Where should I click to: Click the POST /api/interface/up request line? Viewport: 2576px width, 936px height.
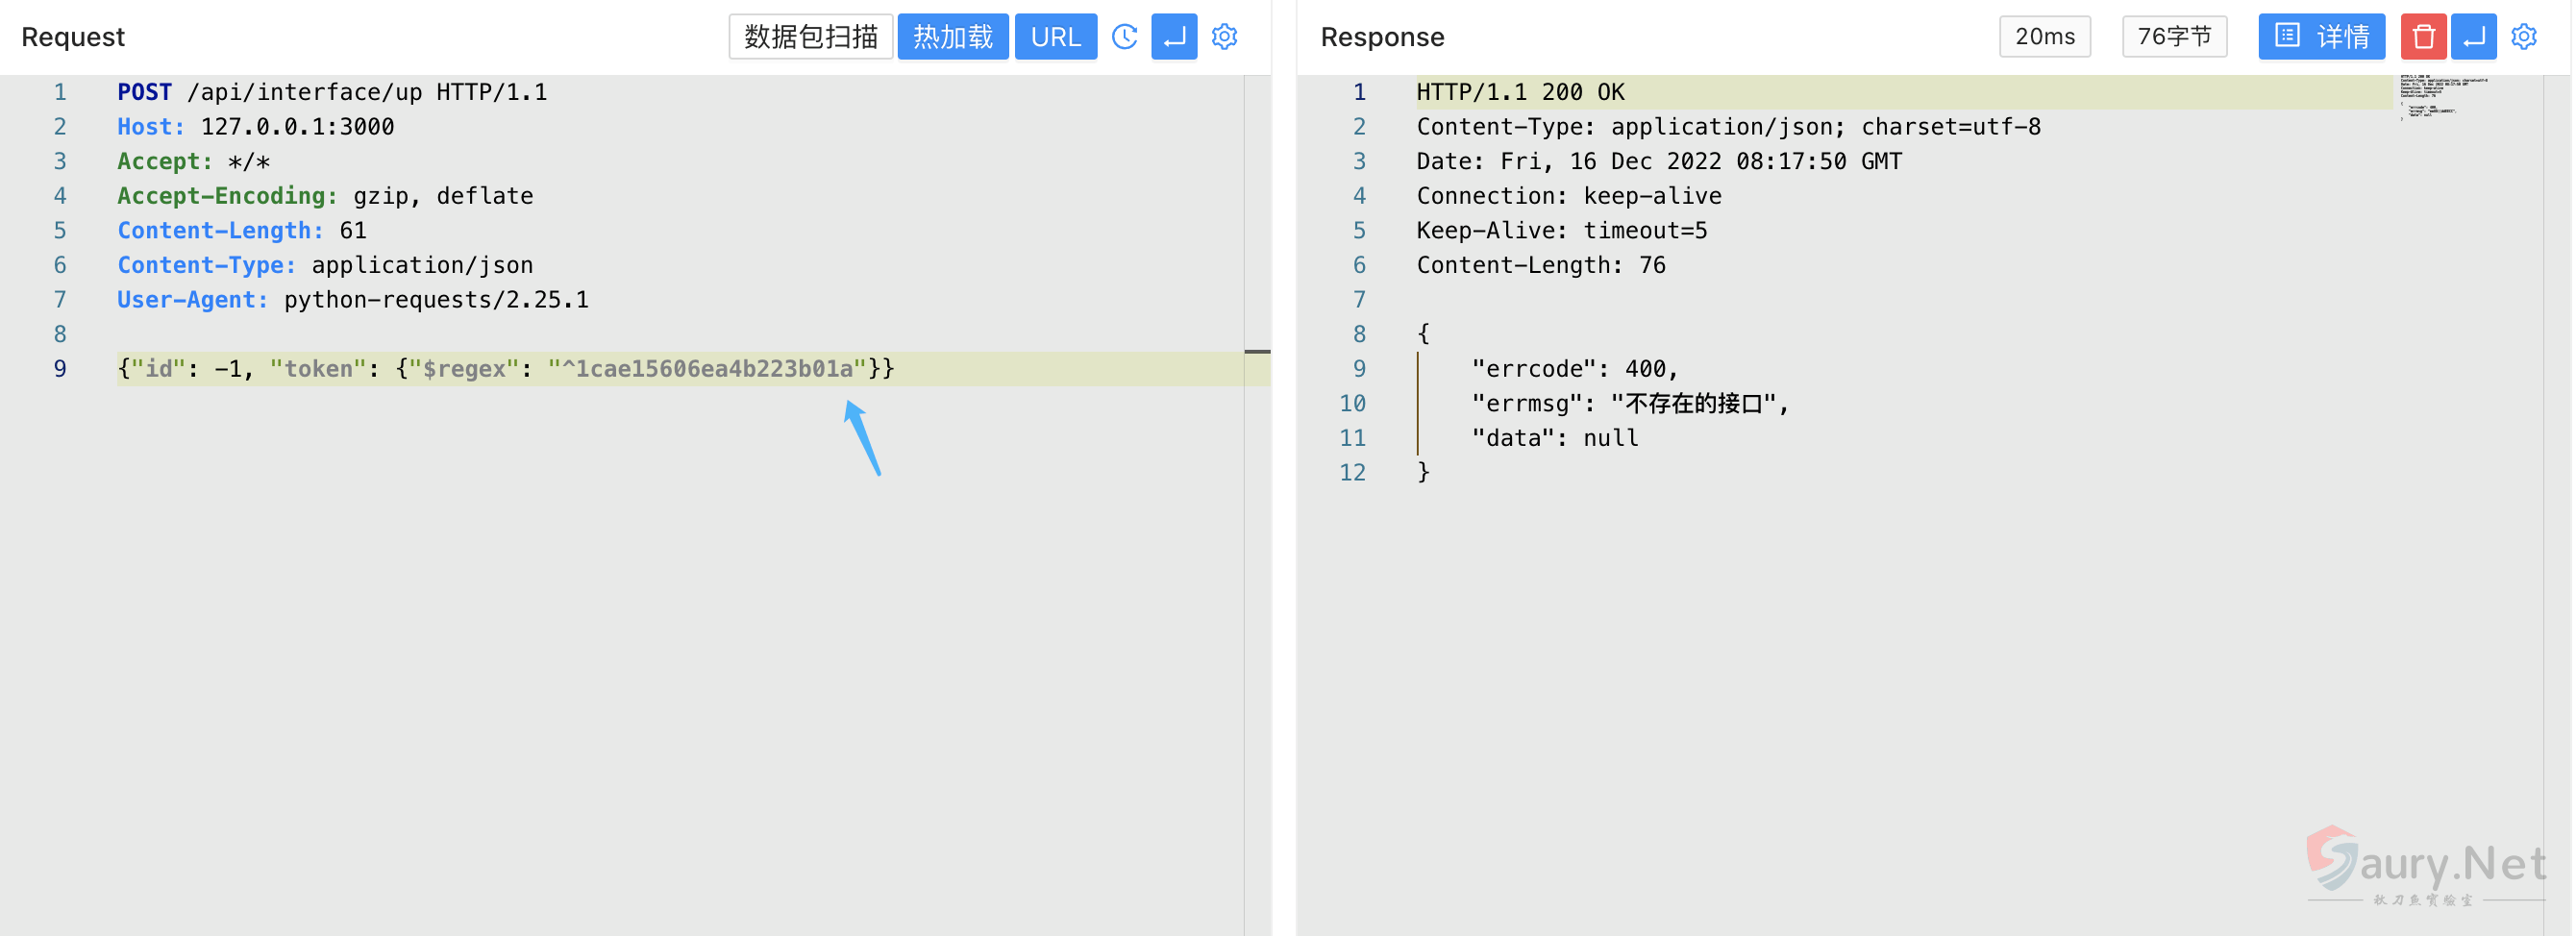click(332, 92)
